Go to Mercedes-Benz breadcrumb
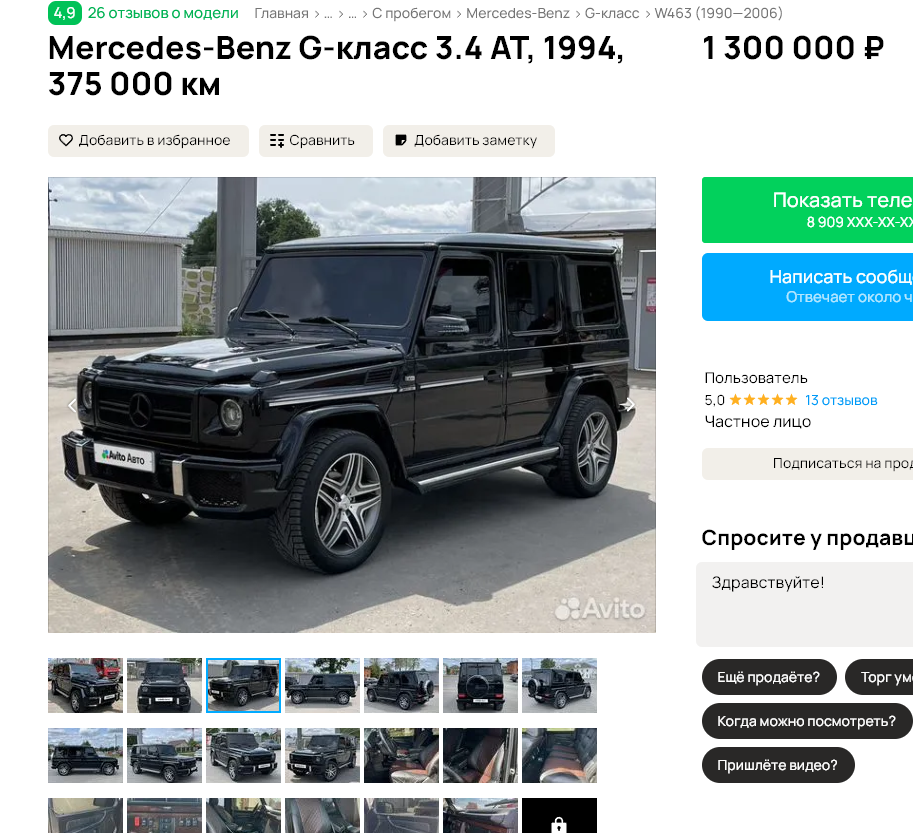913x833 pixels. tap(518, 13)
